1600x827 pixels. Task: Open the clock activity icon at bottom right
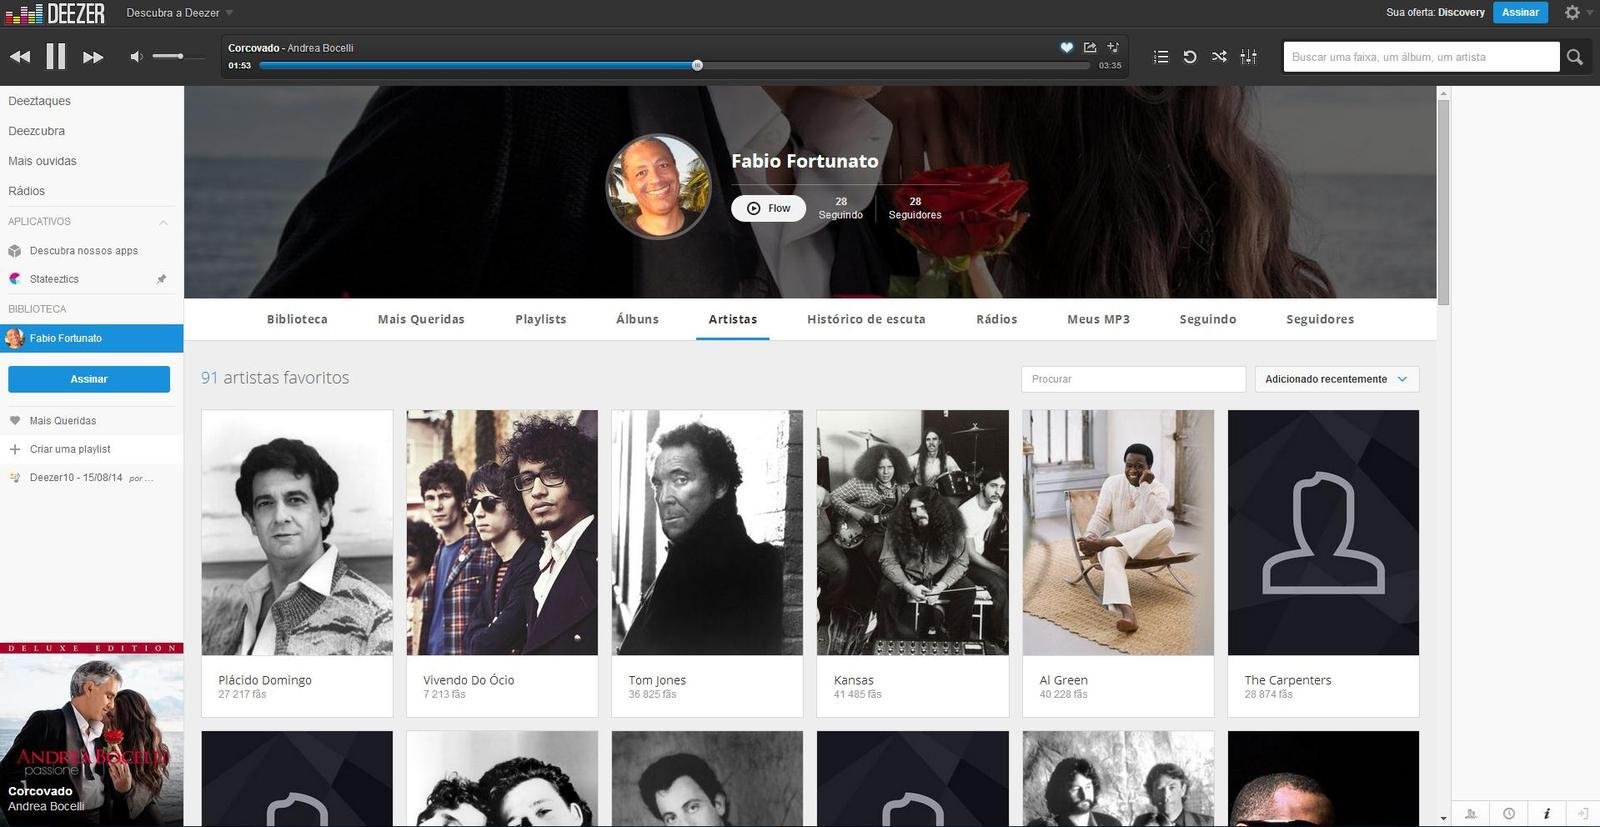tap(1508, 814)
